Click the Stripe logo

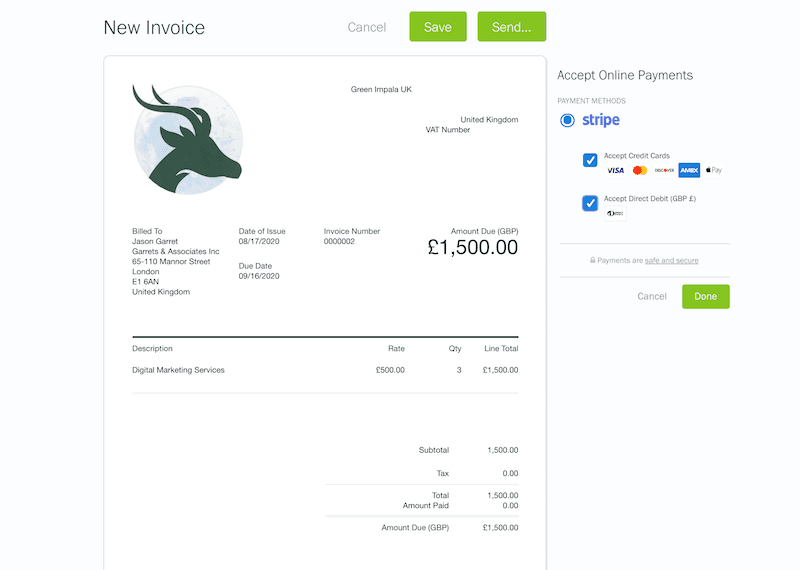point(601,120)
